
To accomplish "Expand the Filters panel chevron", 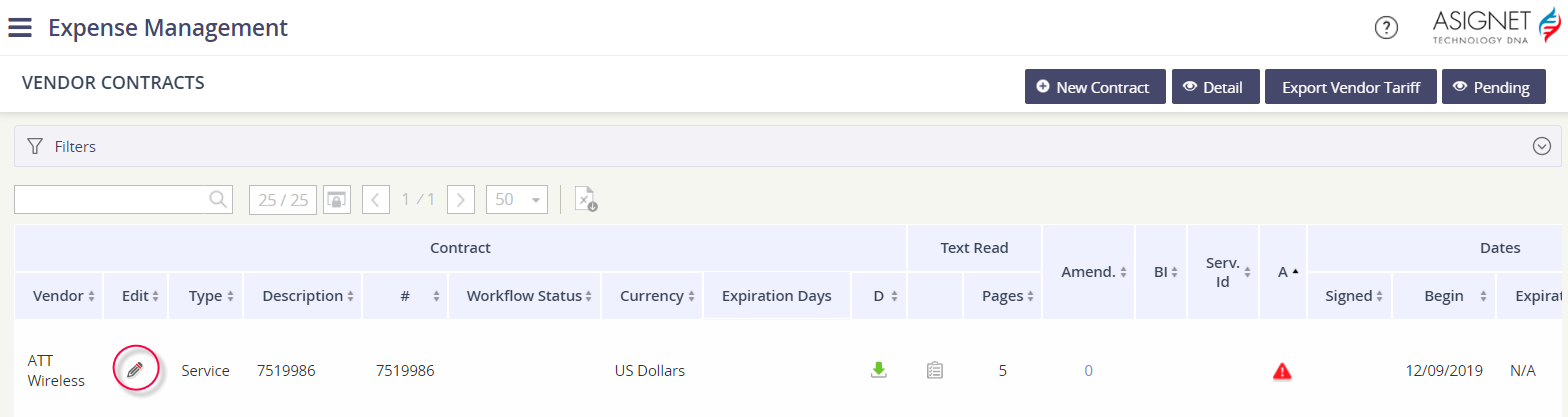I will (1541, 147).
